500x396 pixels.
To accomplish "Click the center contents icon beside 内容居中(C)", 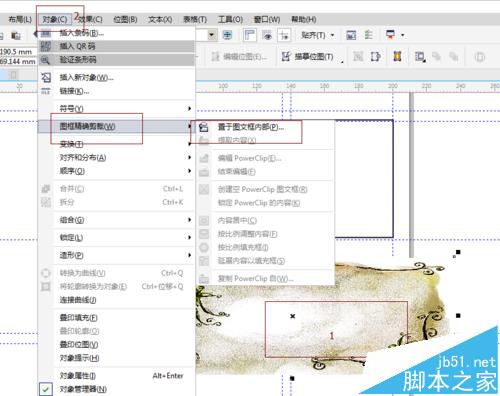I will (x=204, y=221).
